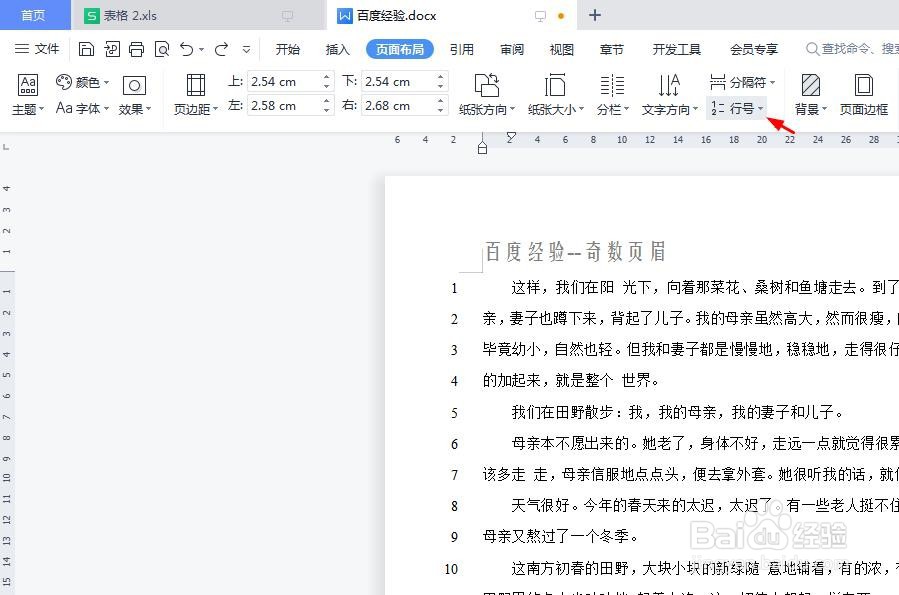Viewport: 899px width, 595px height.
Task: Open the 会员专享 ribbon tab
Action: pos(753,49)
